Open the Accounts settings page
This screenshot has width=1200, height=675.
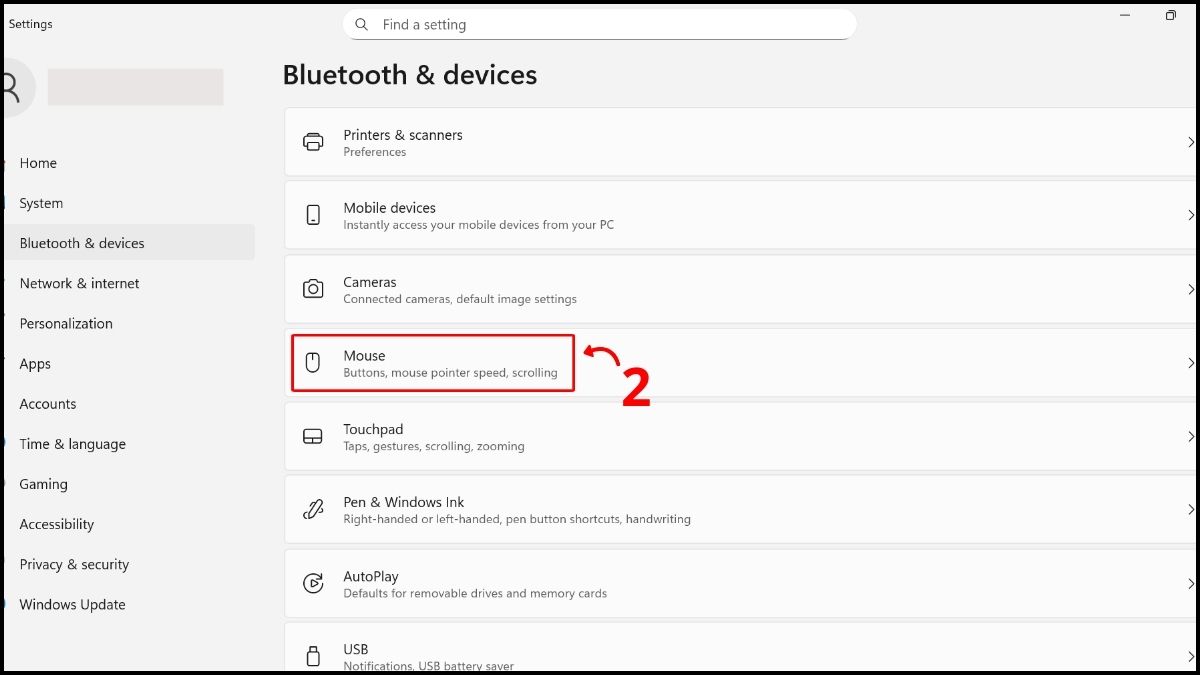[x=47, y=403]
